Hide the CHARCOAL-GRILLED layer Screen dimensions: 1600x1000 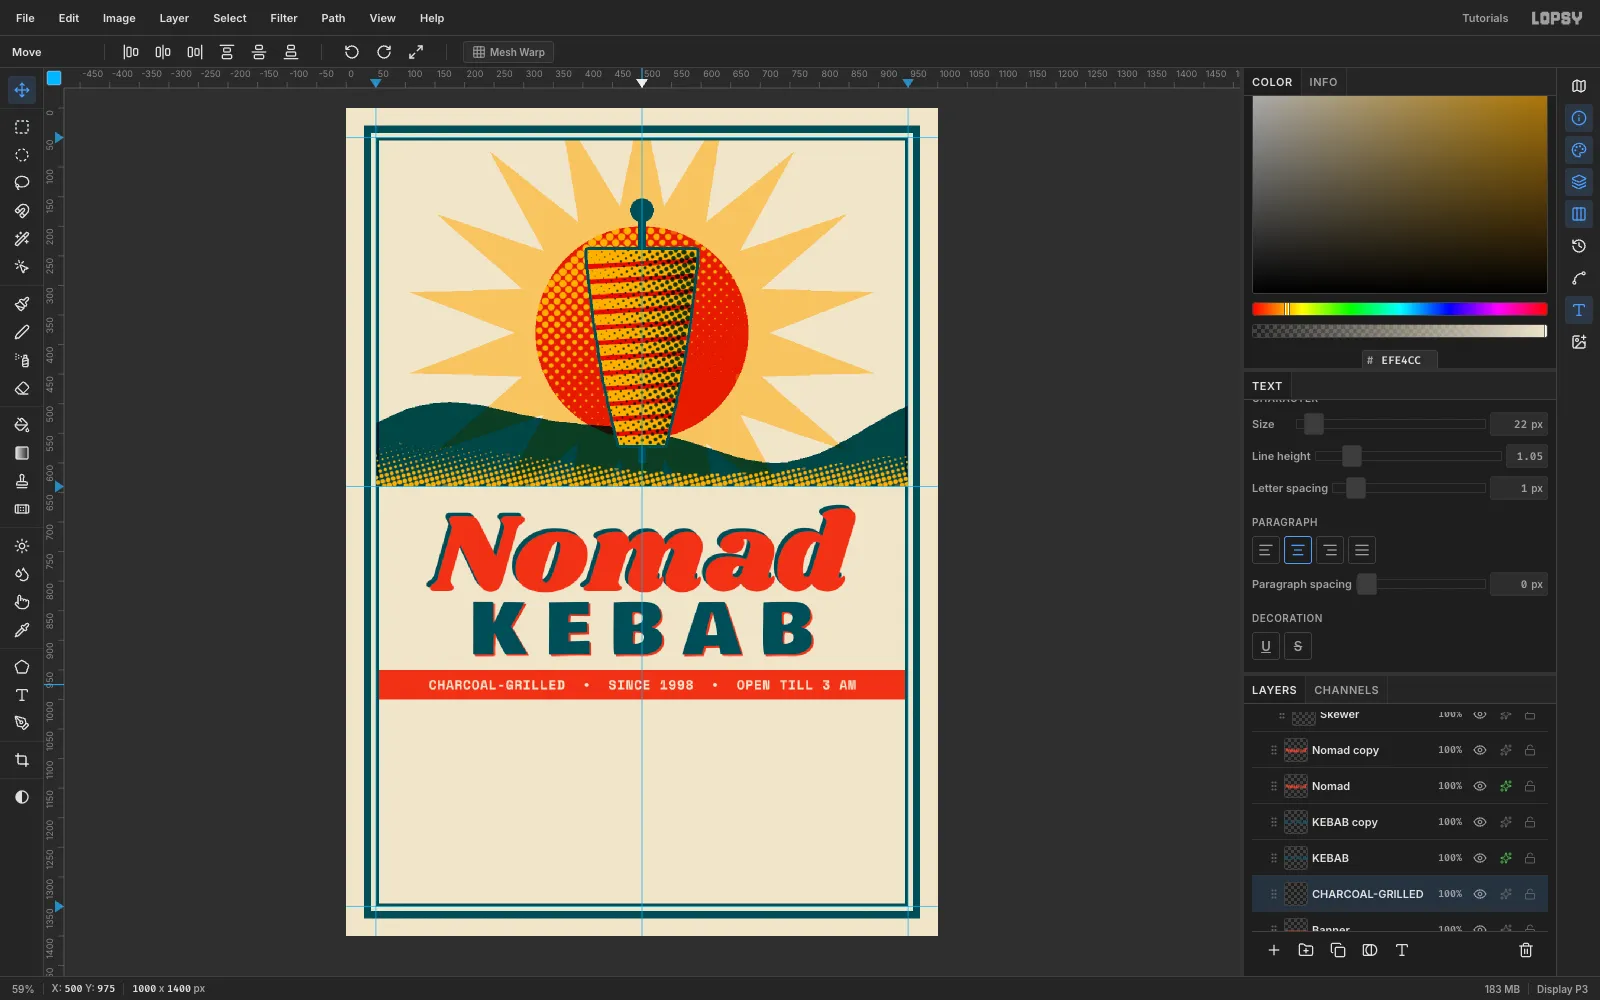click(1480, 894)
